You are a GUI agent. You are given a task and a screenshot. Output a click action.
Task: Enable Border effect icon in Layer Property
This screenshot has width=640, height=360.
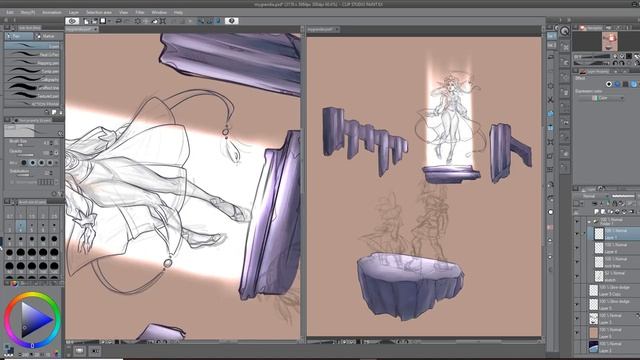tap(609, 84)
